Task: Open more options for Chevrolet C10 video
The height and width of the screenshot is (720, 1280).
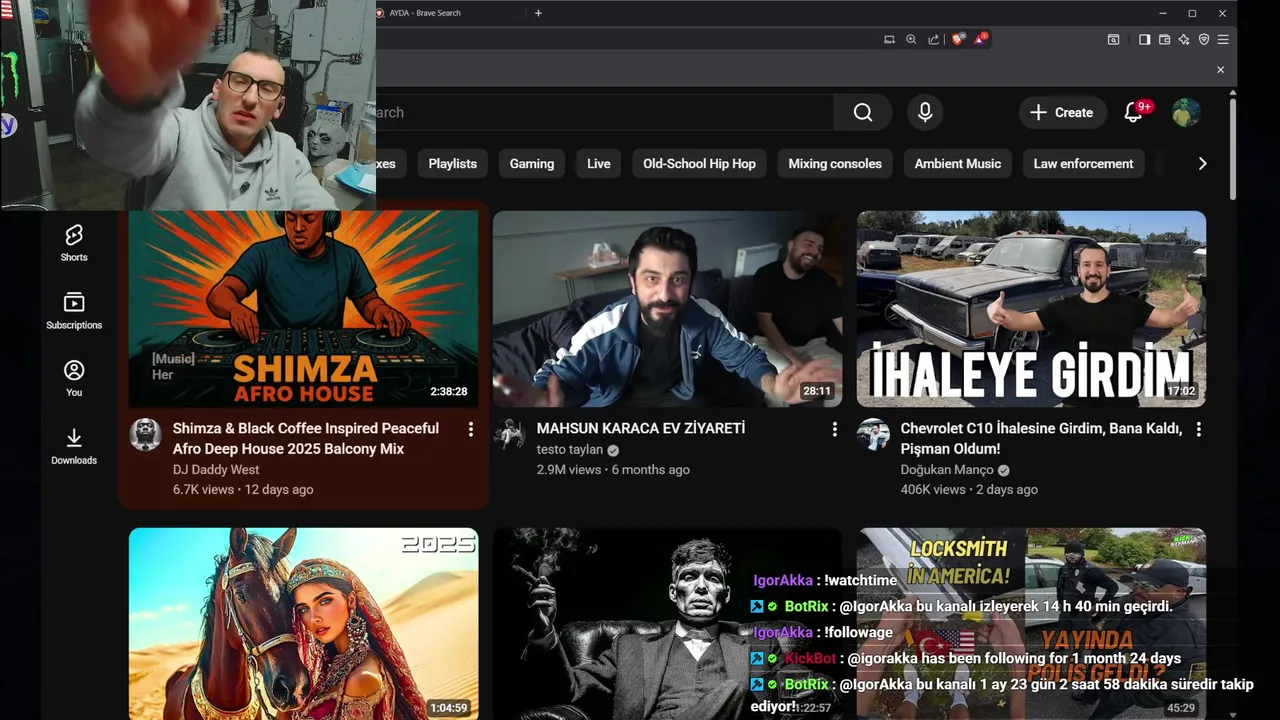Action: [1199, 429]
